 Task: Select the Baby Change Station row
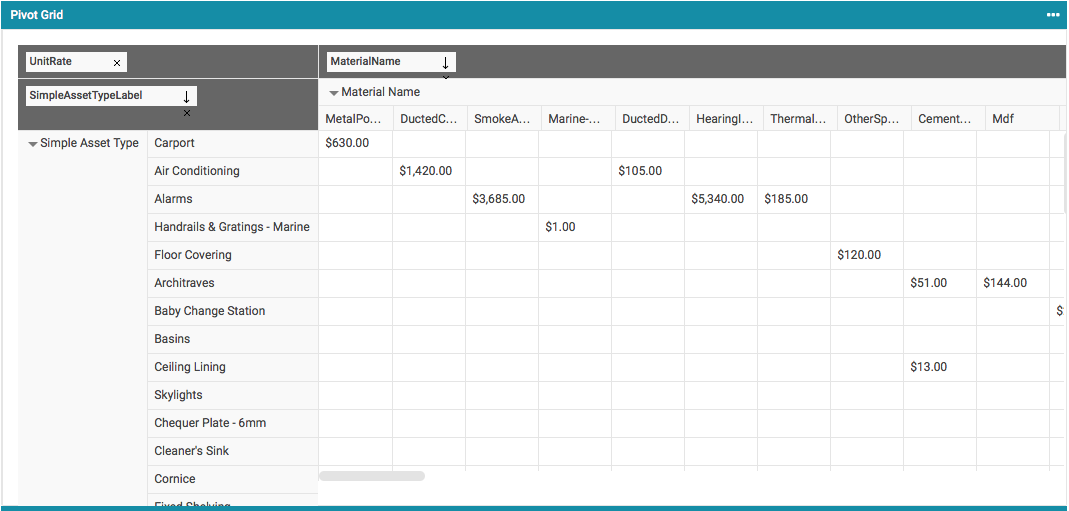232,311
